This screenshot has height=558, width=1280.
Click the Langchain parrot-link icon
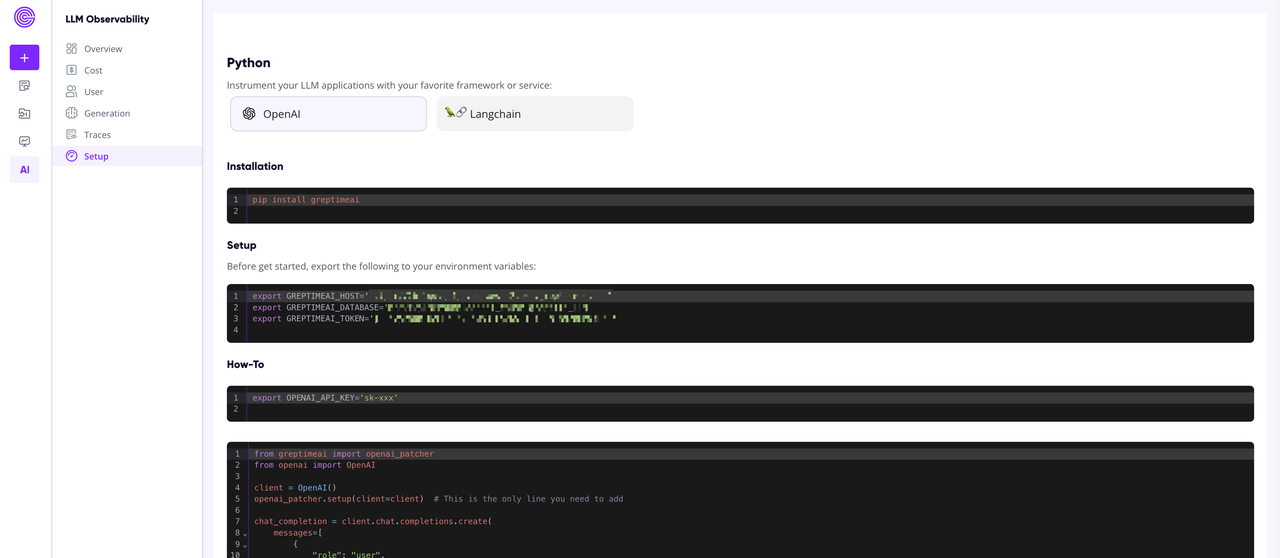tap(455, 113)
